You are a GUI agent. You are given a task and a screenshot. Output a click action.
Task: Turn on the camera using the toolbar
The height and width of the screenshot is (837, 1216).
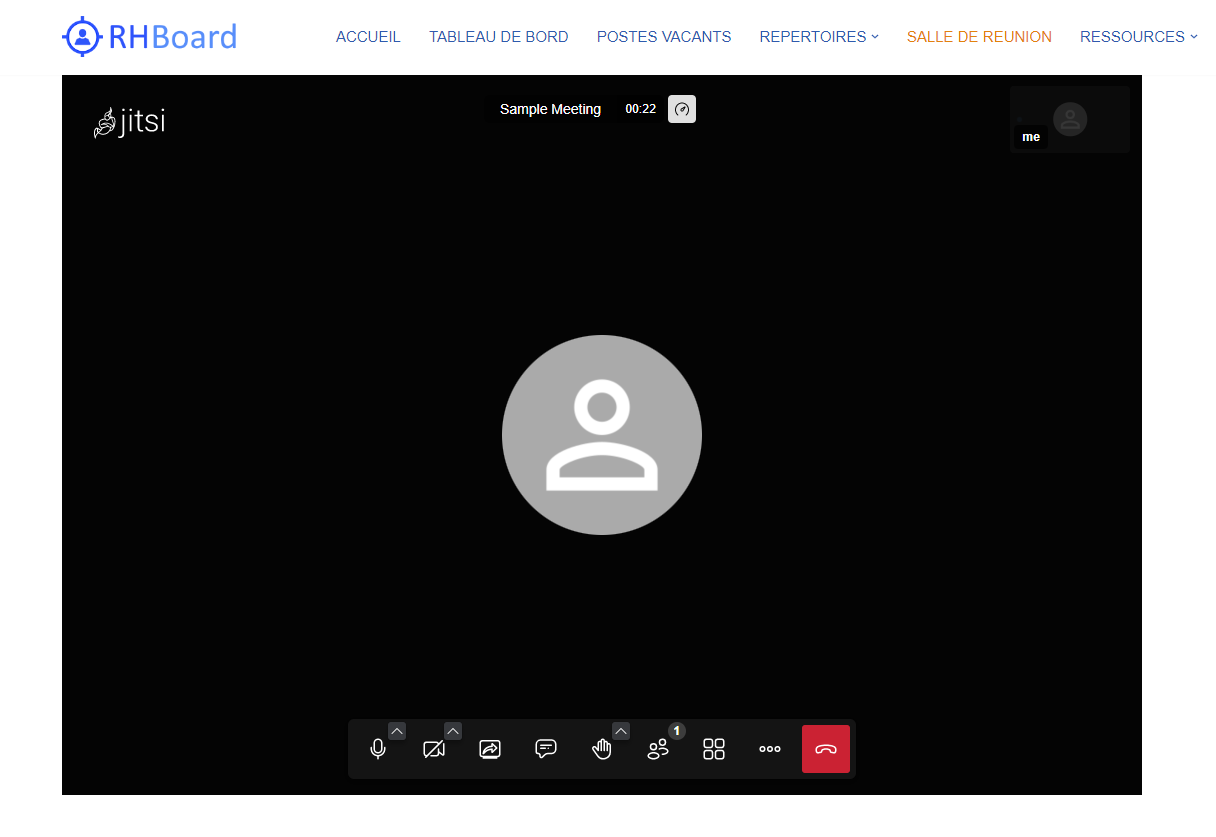coord(434,749)
